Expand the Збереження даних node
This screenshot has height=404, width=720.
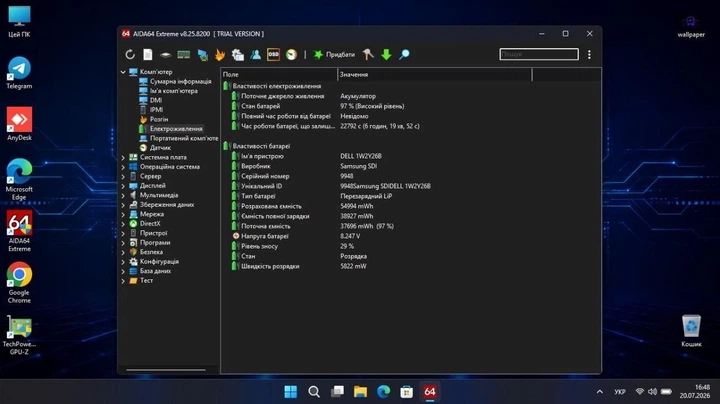[x=123, y=205]
